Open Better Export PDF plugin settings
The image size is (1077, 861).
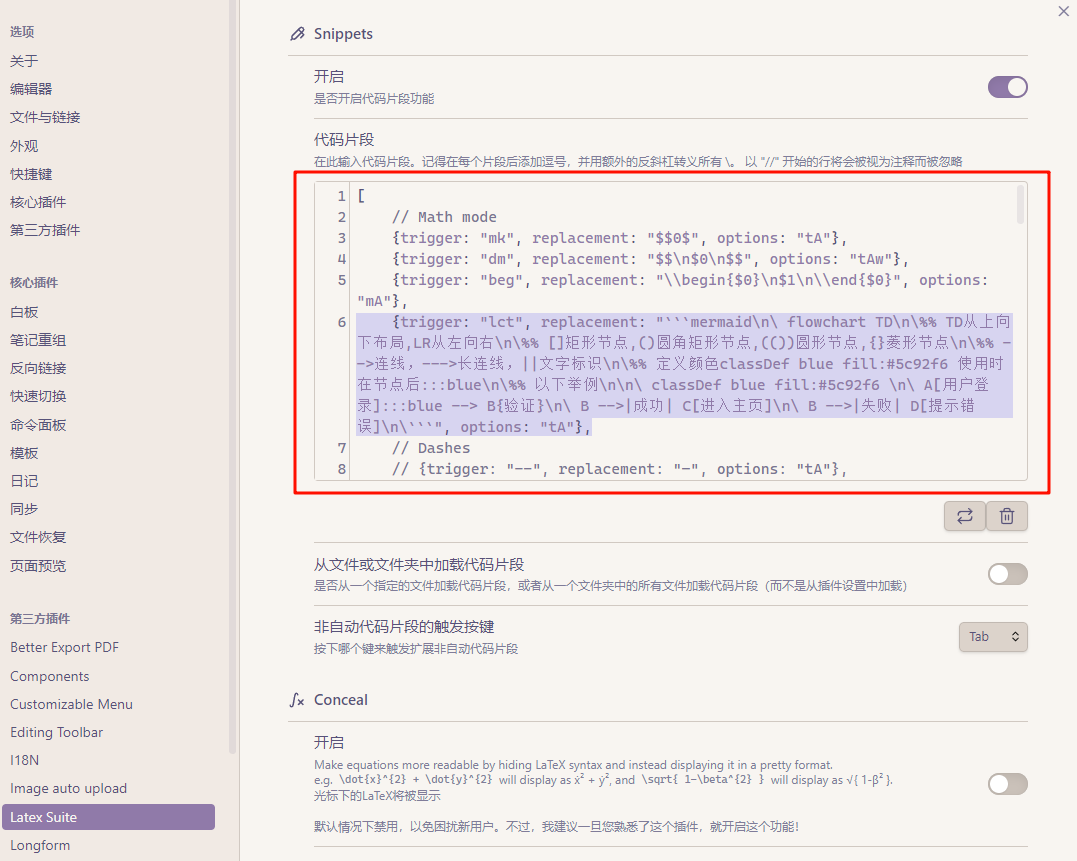[x=64, y=647]
